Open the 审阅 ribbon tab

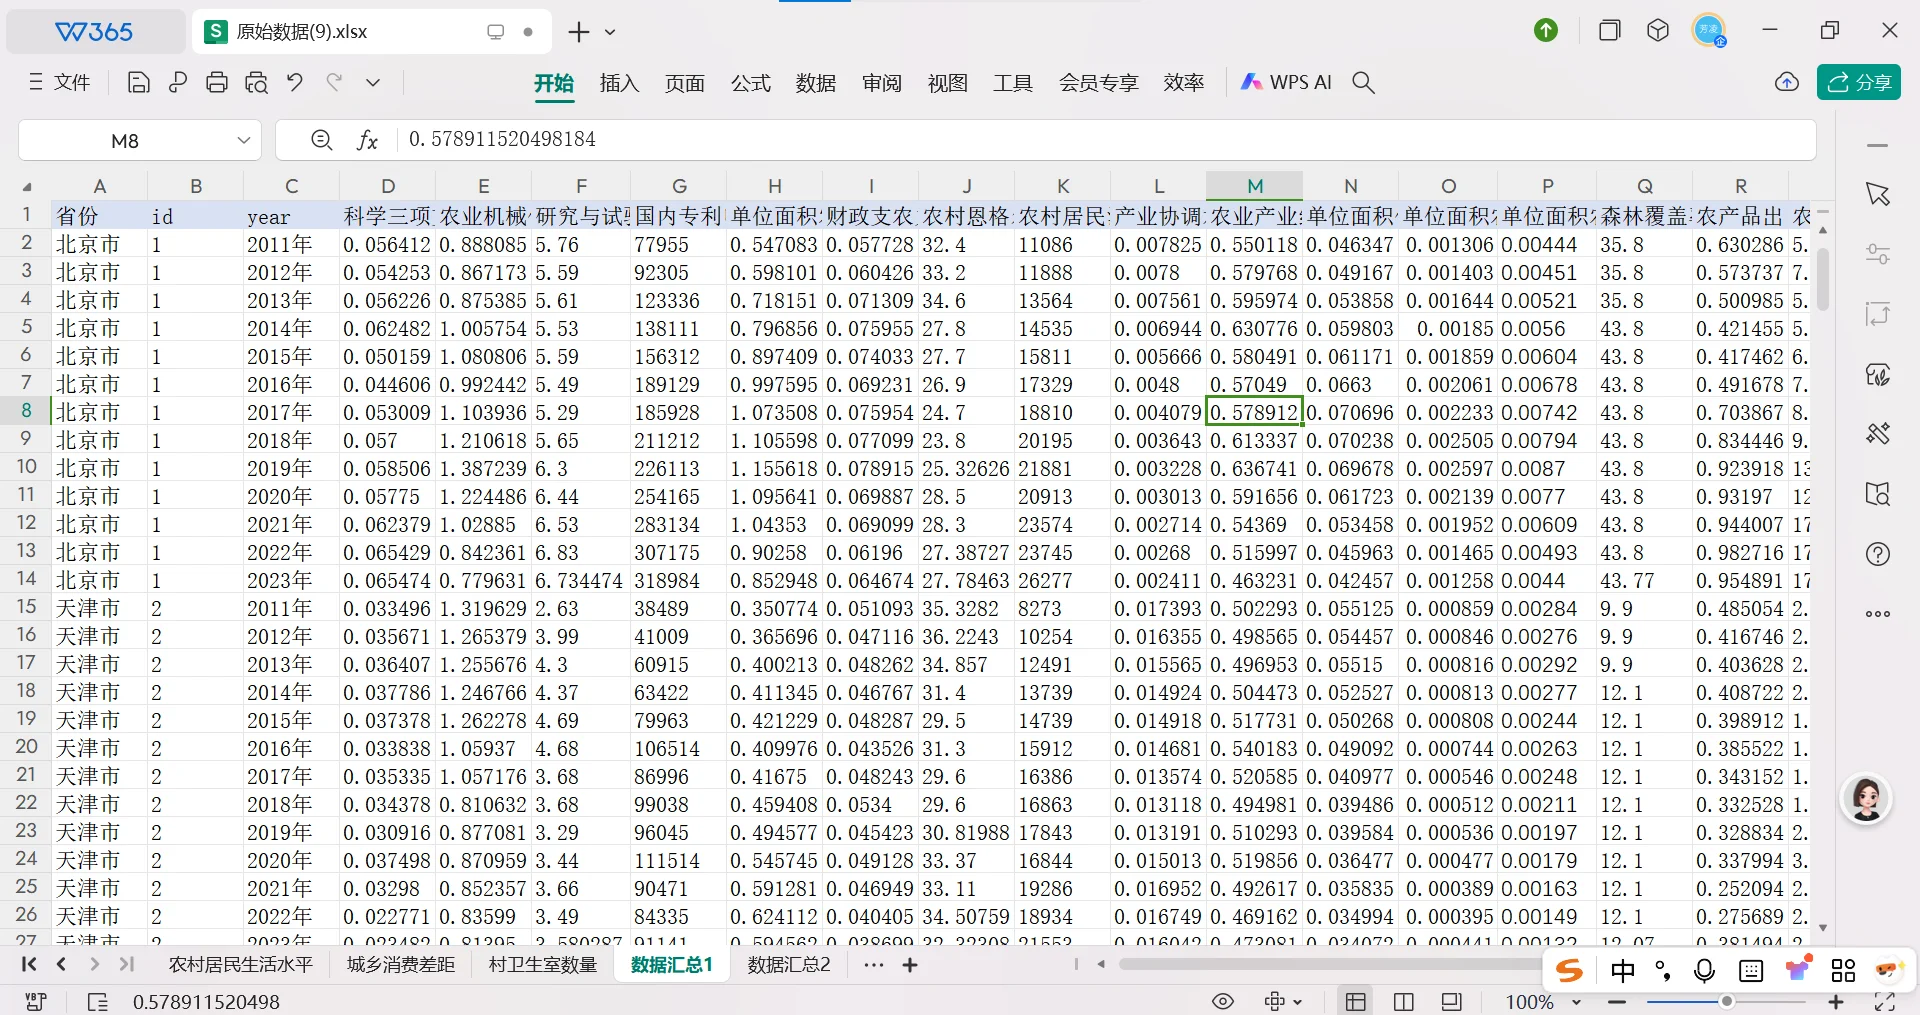tap(882, 83)
